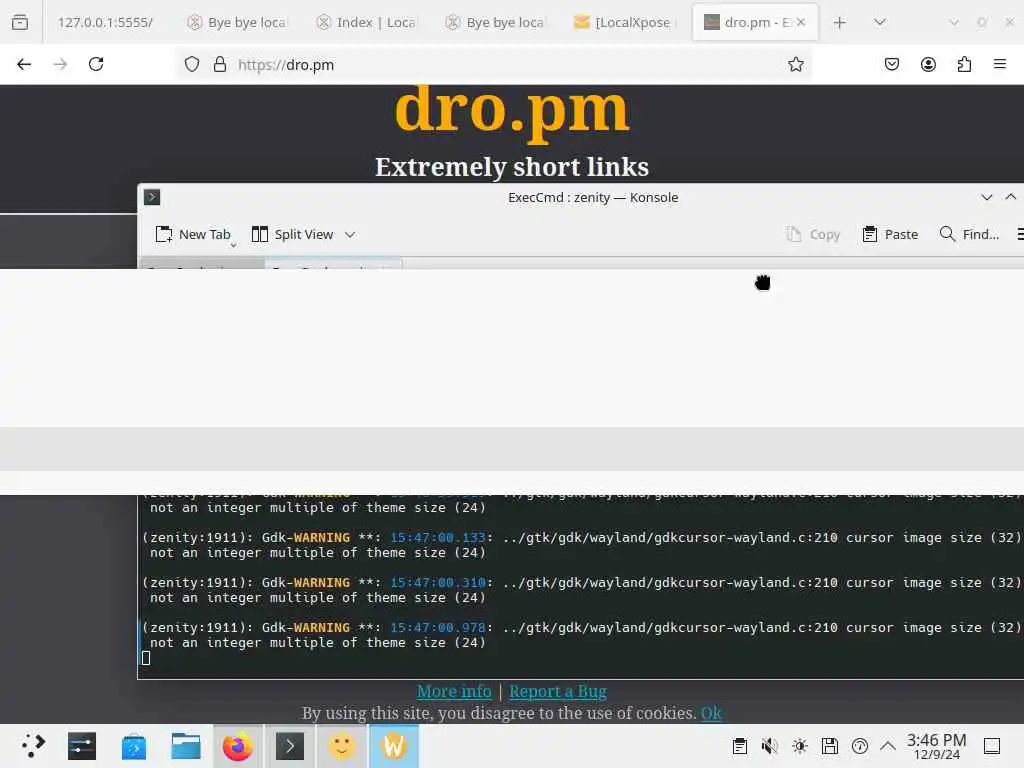Open Find in Konsole toolbar
Viewport: 1024px width, 768px height.
[x=969, y=234]
